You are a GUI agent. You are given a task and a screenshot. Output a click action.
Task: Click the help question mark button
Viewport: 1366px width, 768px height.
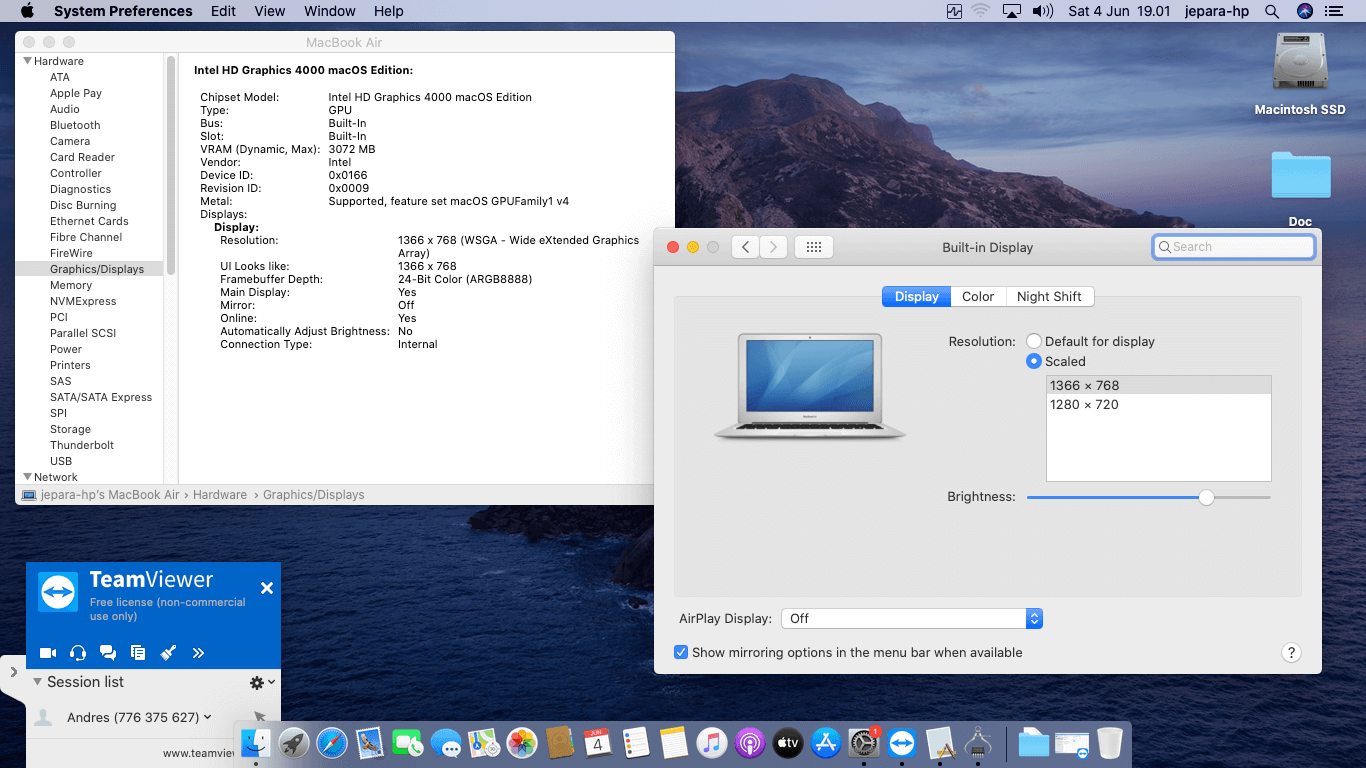[1291, 653]
